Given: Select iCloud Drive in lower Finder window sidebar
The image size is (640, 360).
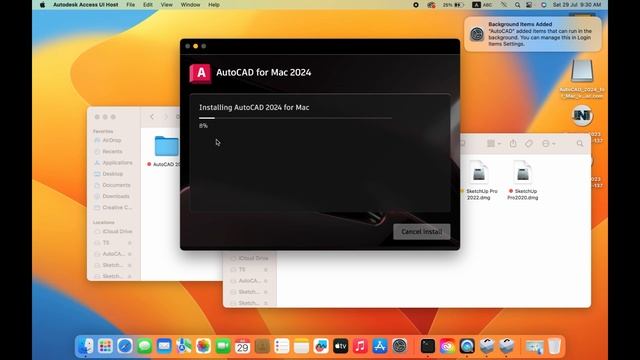Looking at the screenshot, I should [249, 258].
